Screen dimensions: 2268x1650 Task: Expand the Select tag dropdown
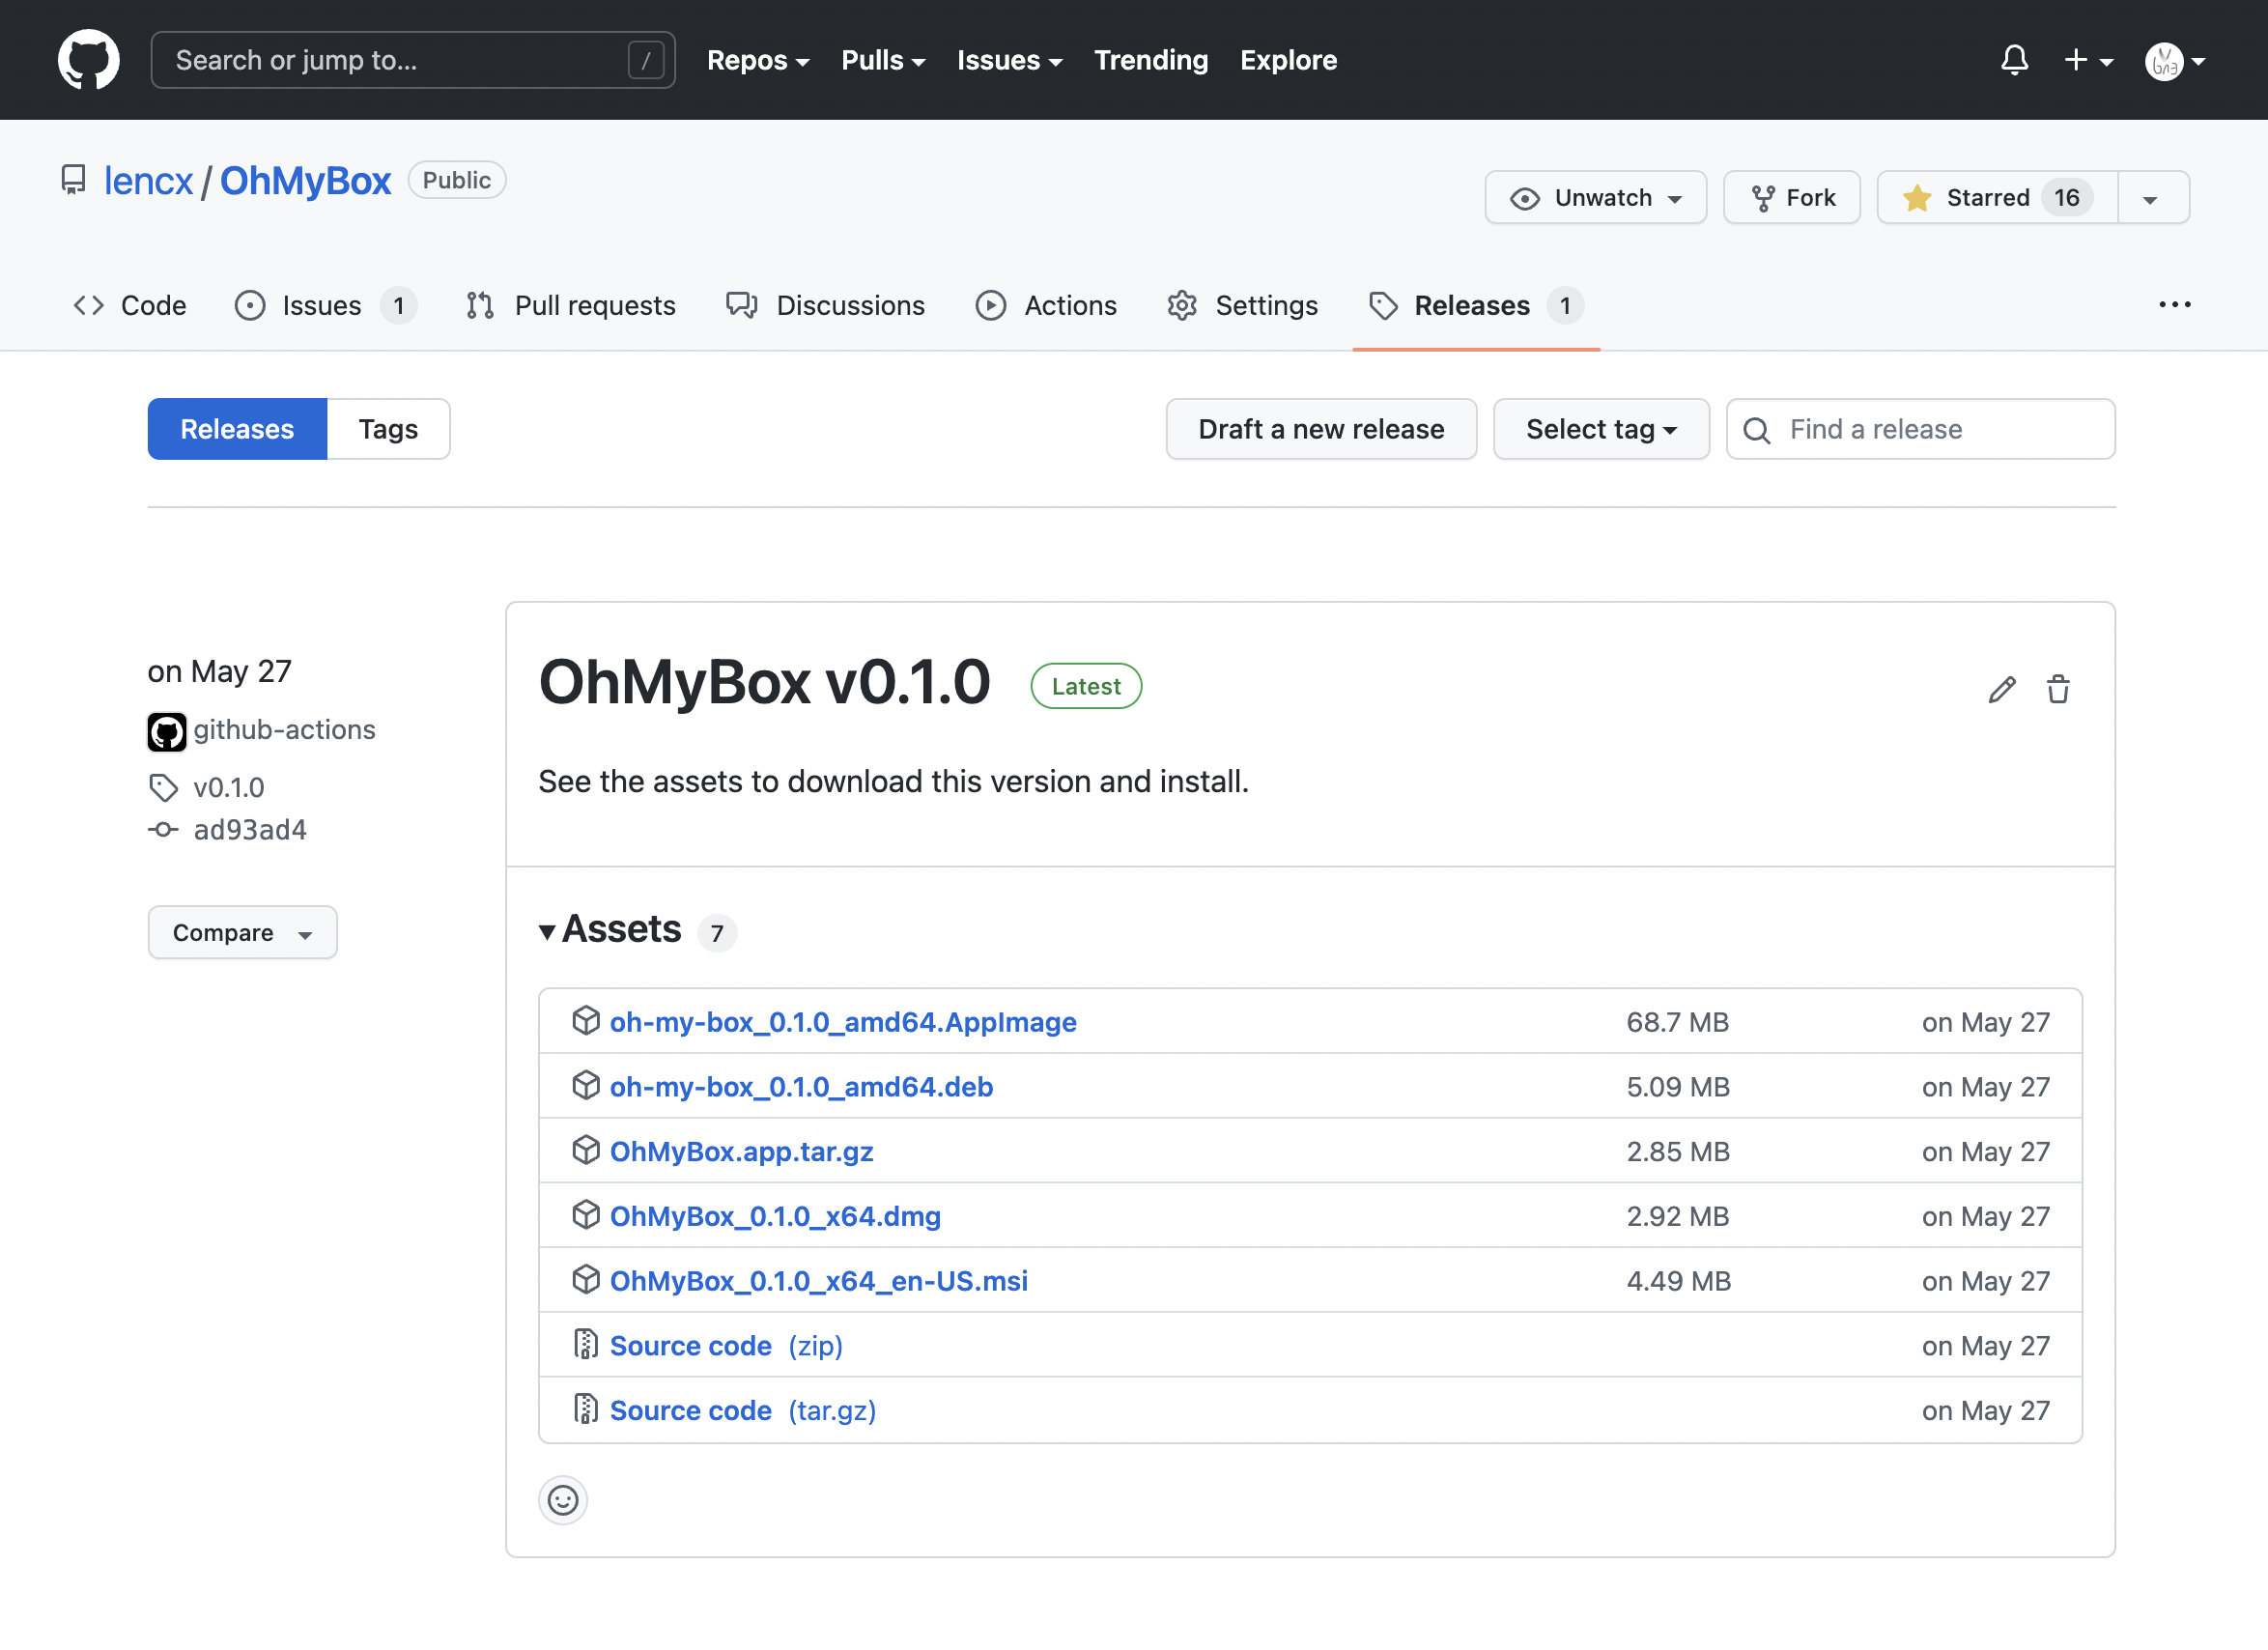click(x=1600, y=428)
